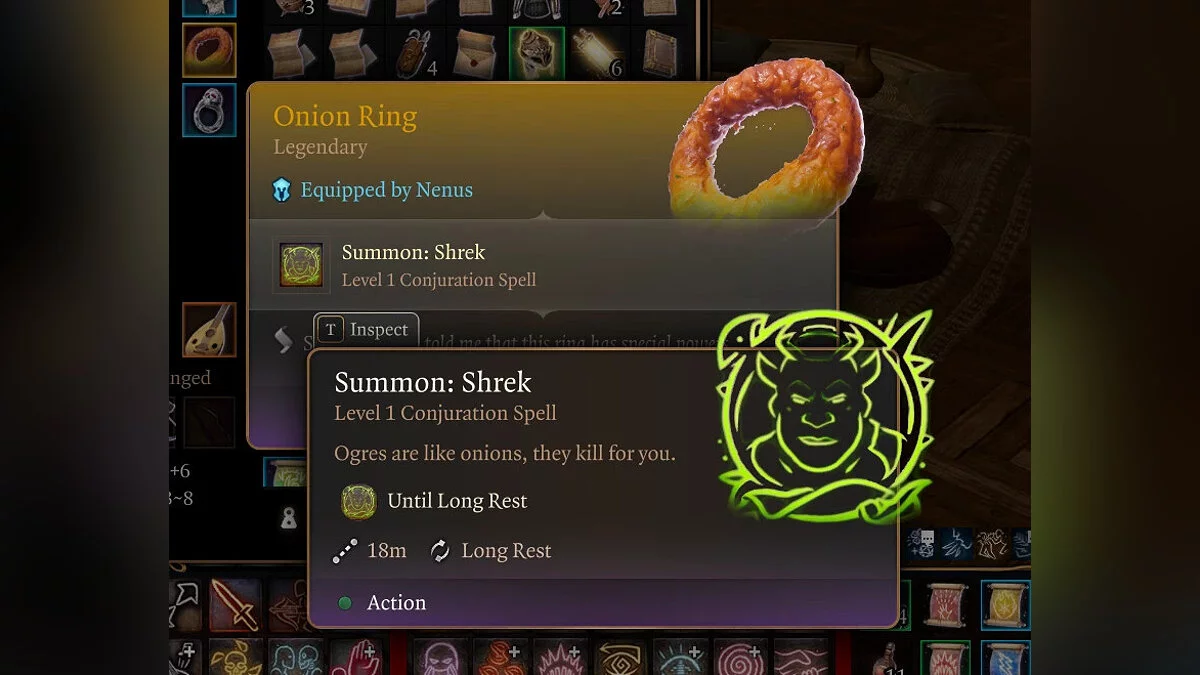Image resolution: width=1200 pixels, height=675 pixels.
Task: Click the skull ring equipment slot
Action: (209, 110)
